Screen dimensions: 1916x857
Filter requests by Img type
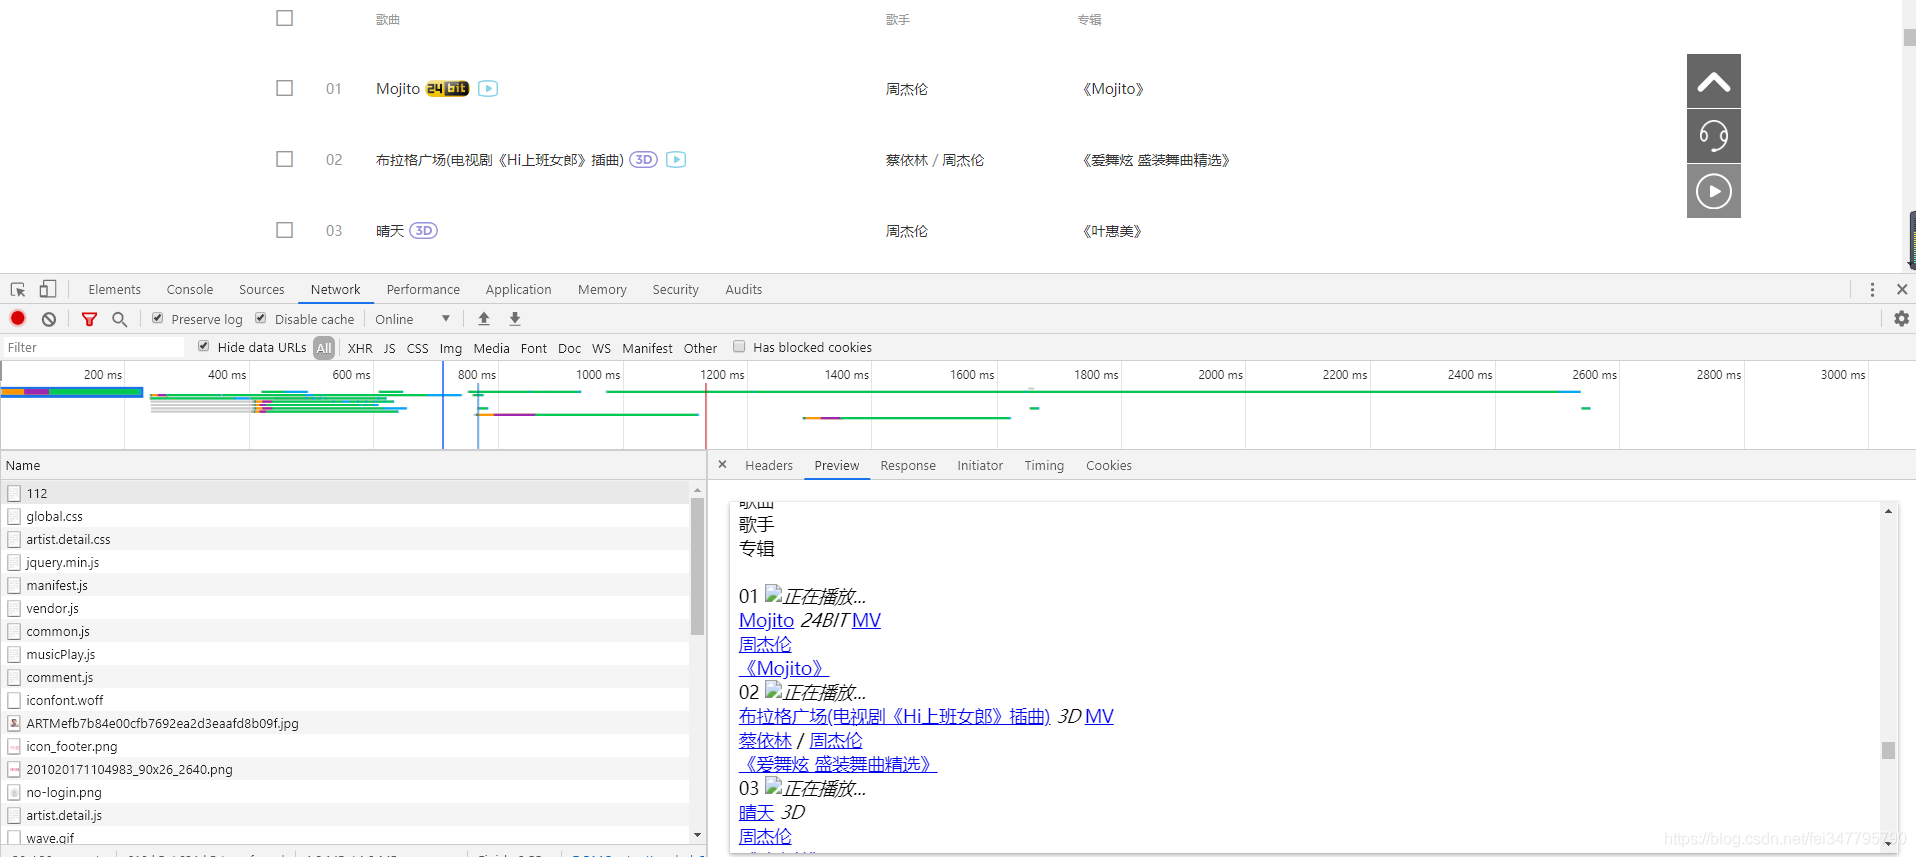[451, 348]
